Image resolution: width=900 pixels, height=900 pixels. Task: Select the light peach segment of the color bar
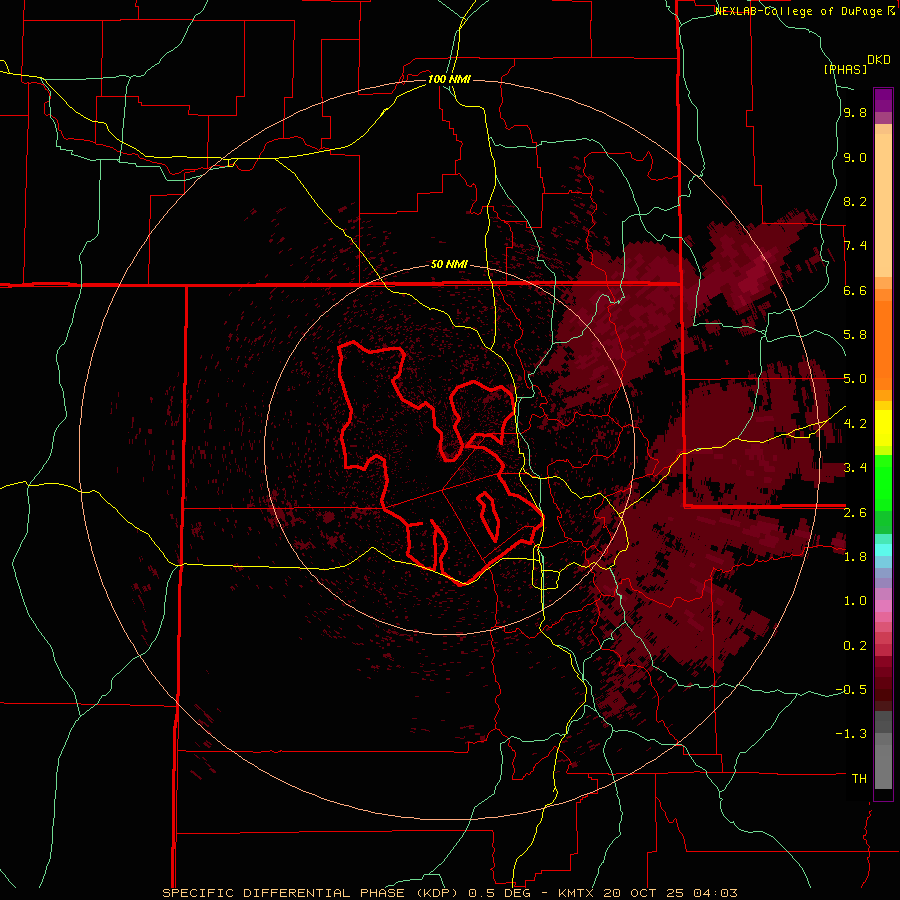(x=883, y=205)
